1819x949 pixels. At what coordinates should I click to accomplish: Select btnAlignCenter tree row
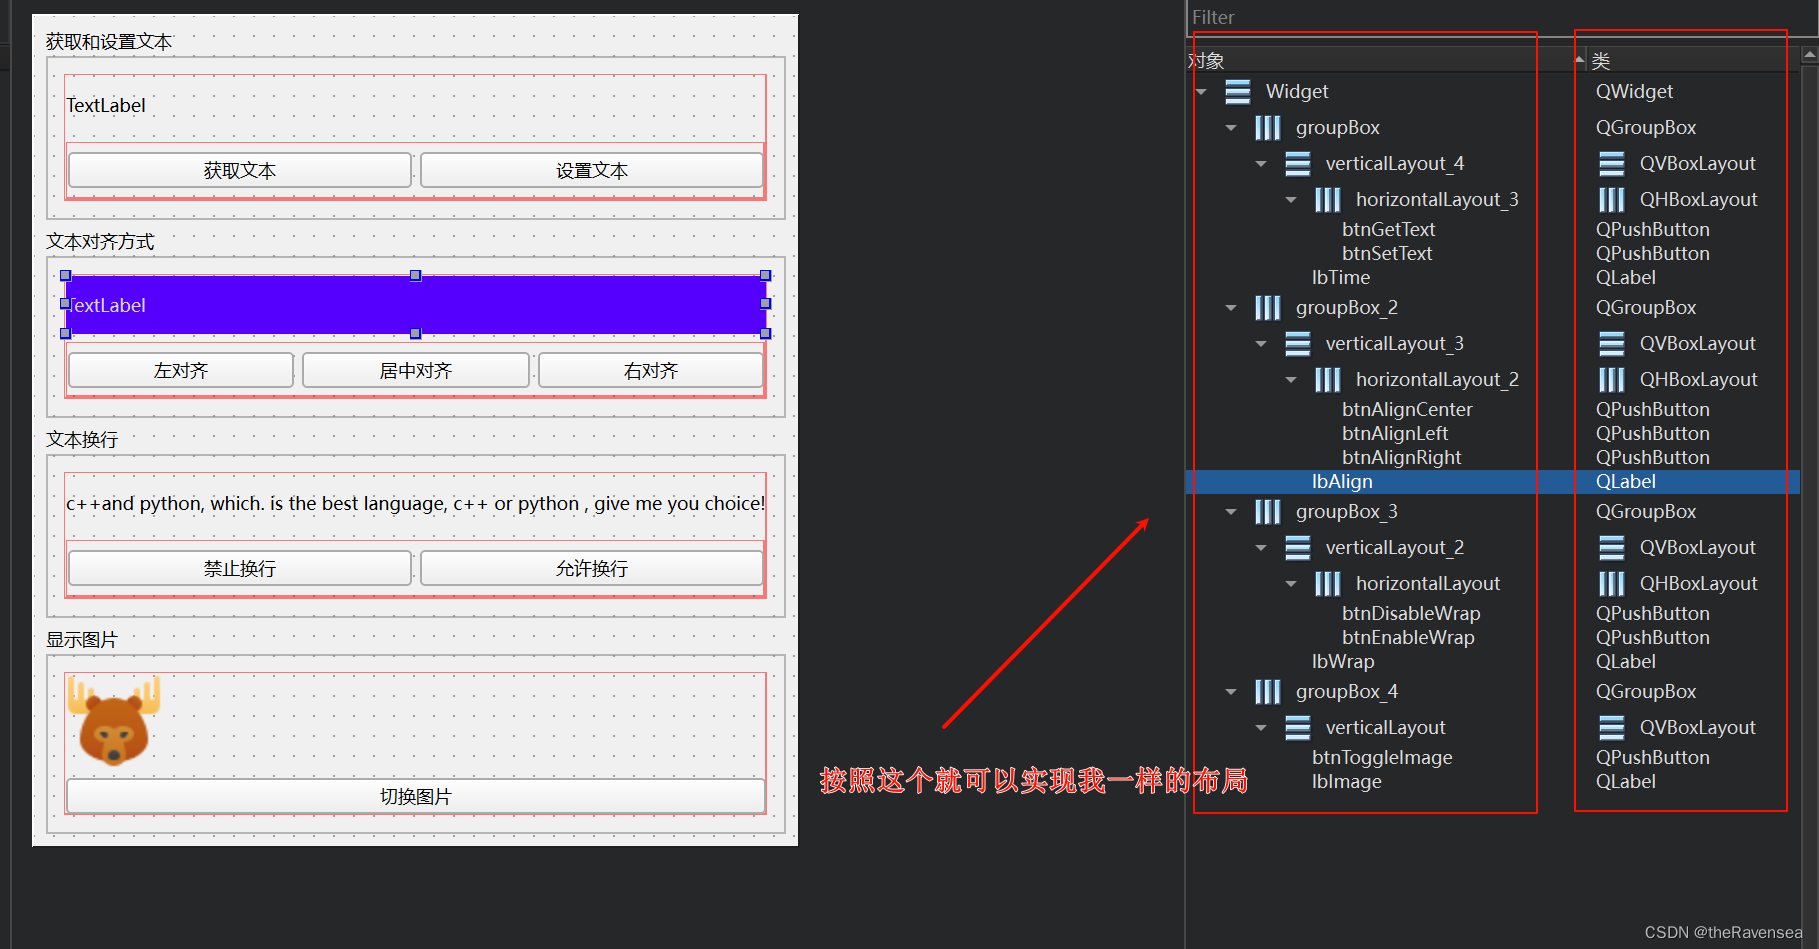(x=1407, y=410)
